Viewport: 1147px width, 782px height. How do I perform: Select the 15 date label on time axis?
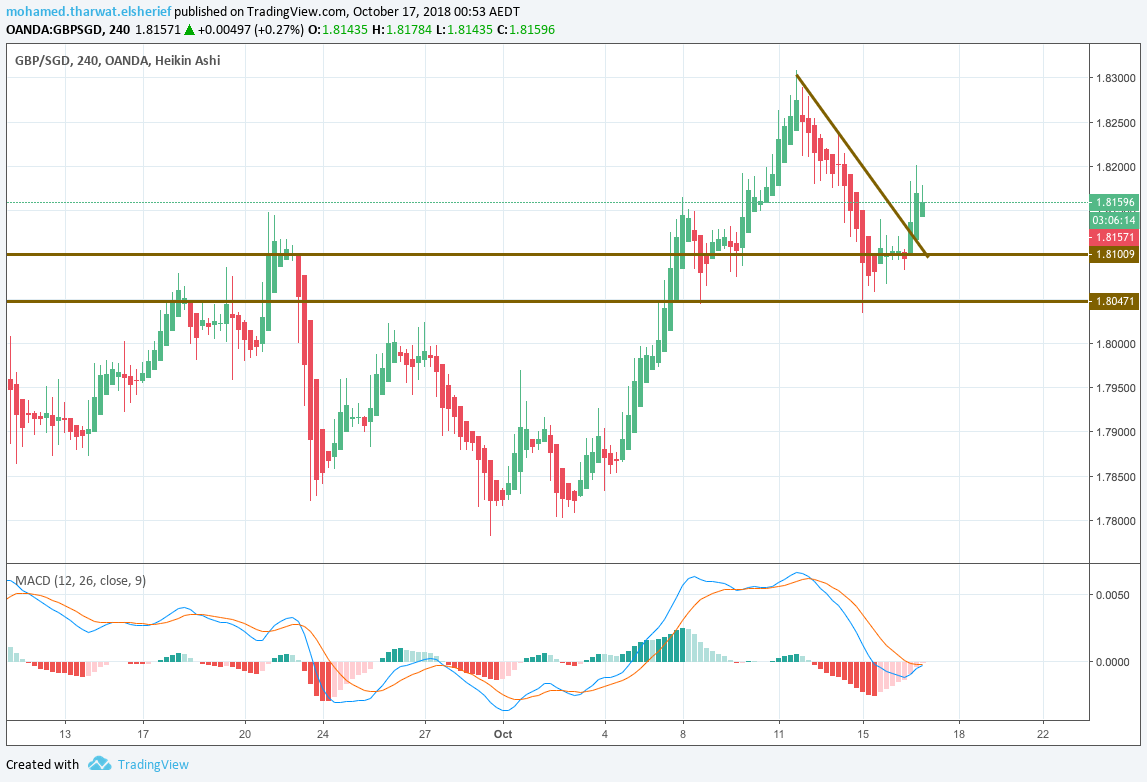[x=863, y=734]
